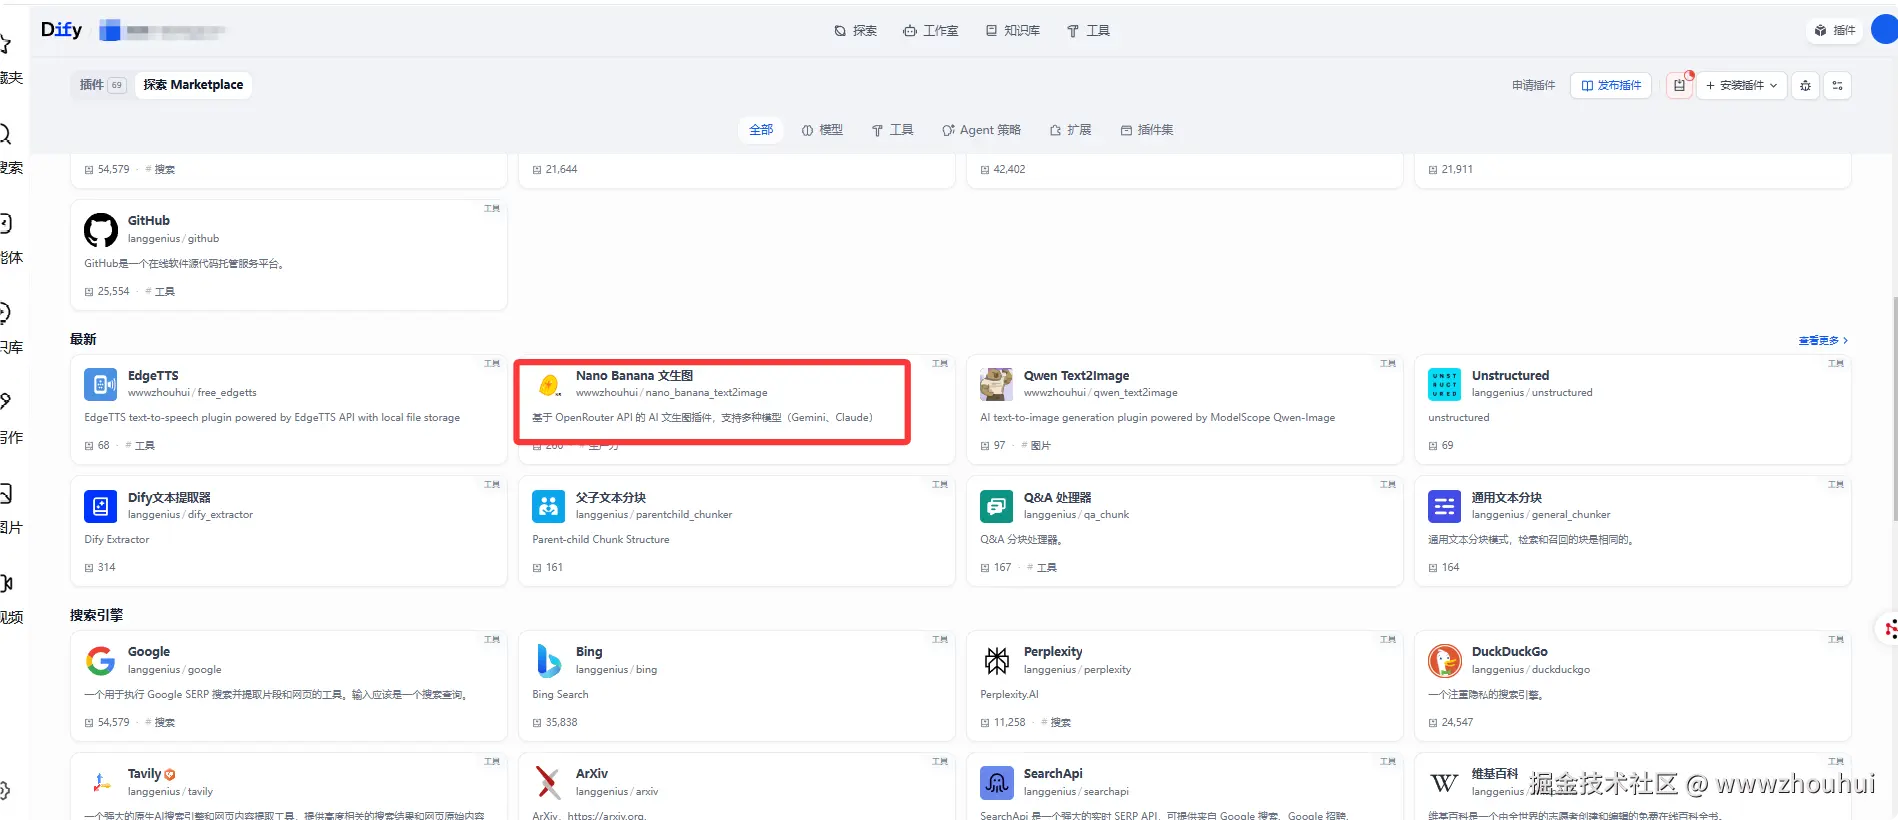Screen dimensions: 1898x820
Task: Select the 全部 category filter
Action: point(761,130)
